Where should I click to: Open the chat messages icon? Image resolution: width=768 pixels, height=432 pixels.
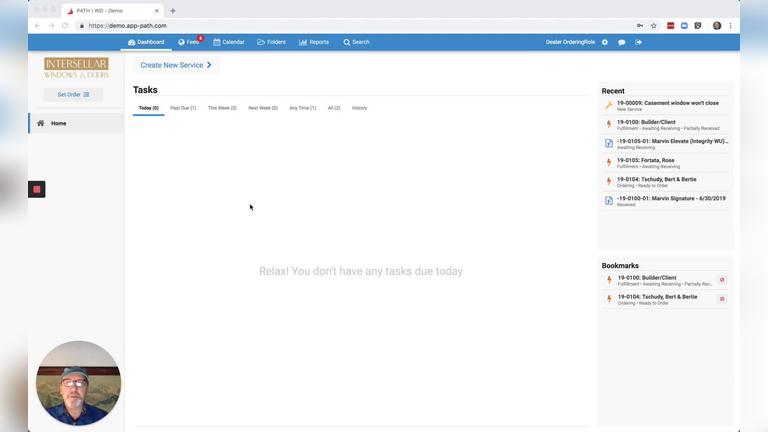pyautogui.click(x=622, y=42)
